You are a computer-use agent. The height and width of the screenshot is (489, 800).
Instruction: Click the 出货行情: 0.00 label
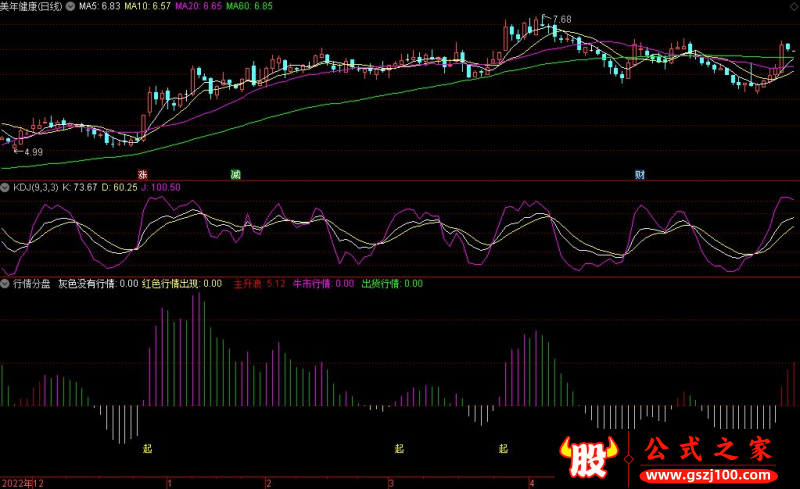point(392,284)
